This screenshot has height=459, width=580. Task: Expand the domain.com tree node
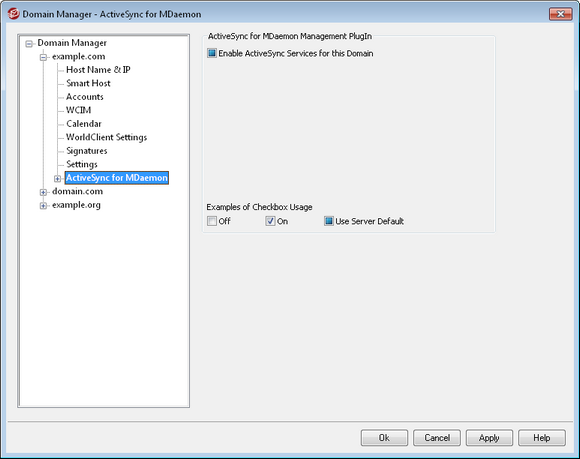43,192
